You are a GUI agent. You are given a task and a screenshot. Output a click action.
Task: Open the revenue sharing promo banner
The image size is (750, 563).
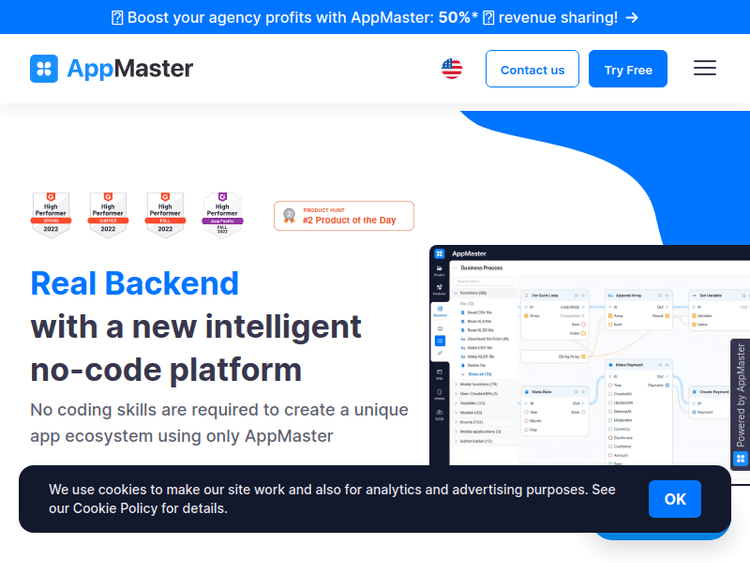tap(375, 17)
